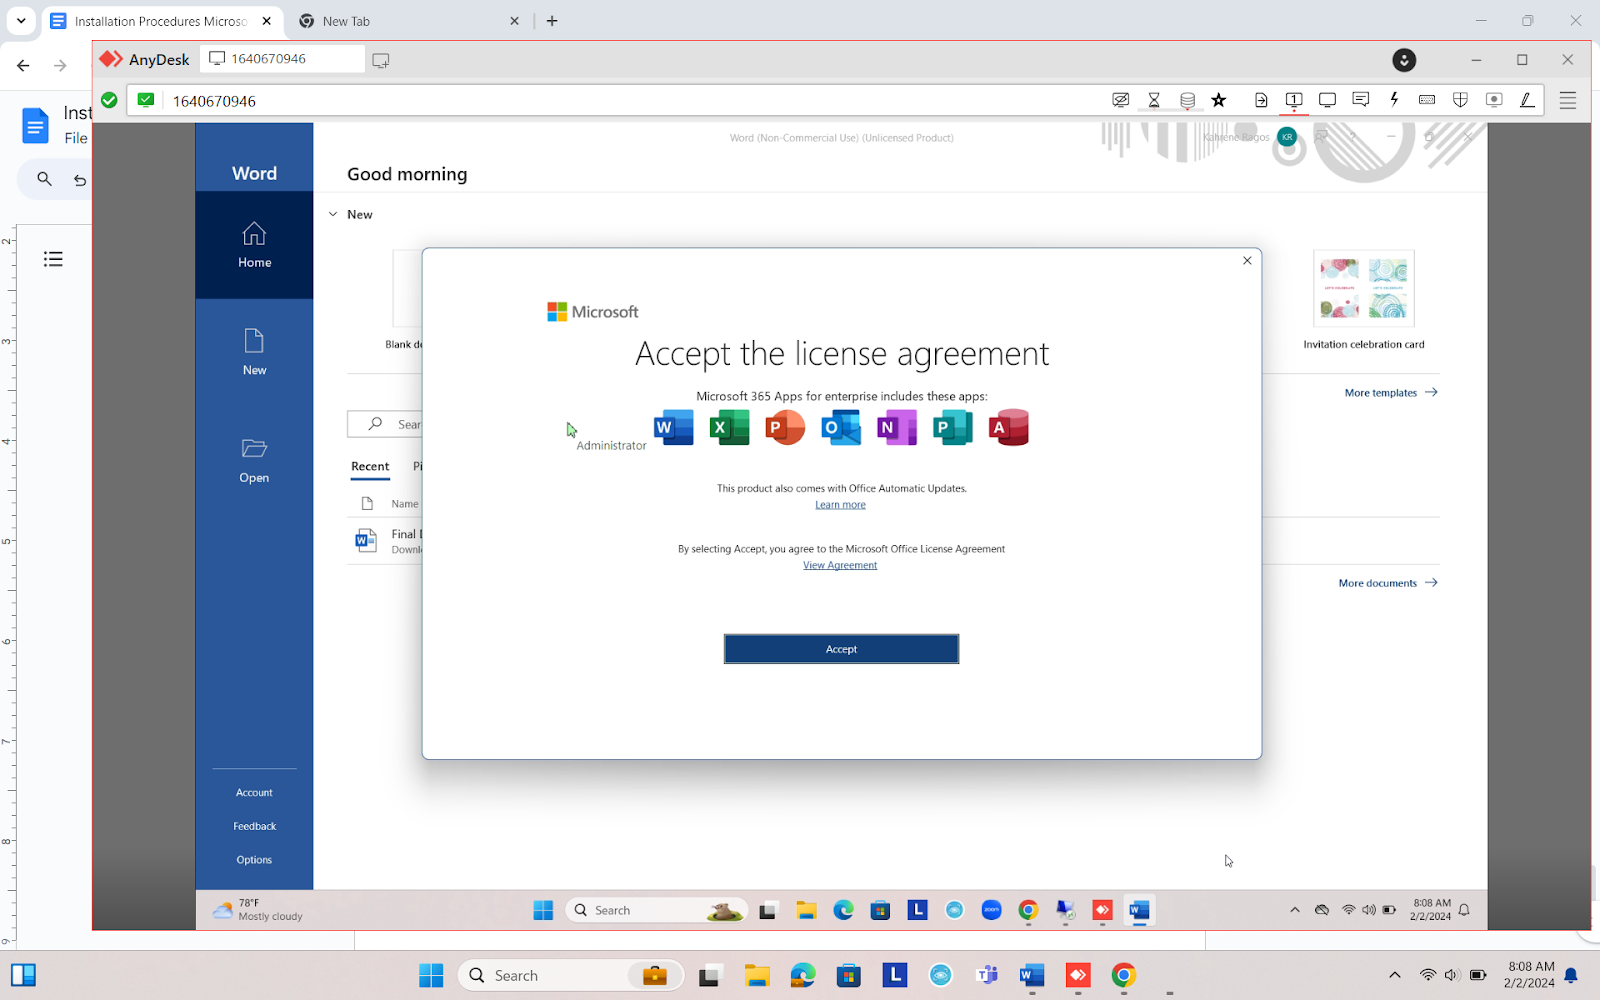This screenshot has height=1000, width=1600.
Task: Open new AnyDesk session tab
Action: (x=380, y=60)
